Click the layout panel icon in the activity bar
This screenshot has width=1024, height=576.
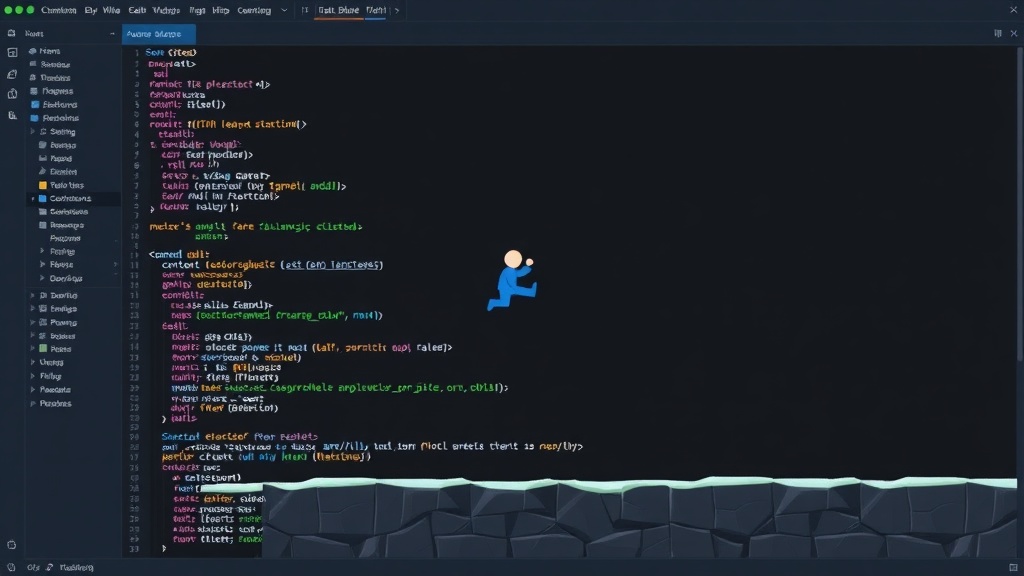pos(12,53)
